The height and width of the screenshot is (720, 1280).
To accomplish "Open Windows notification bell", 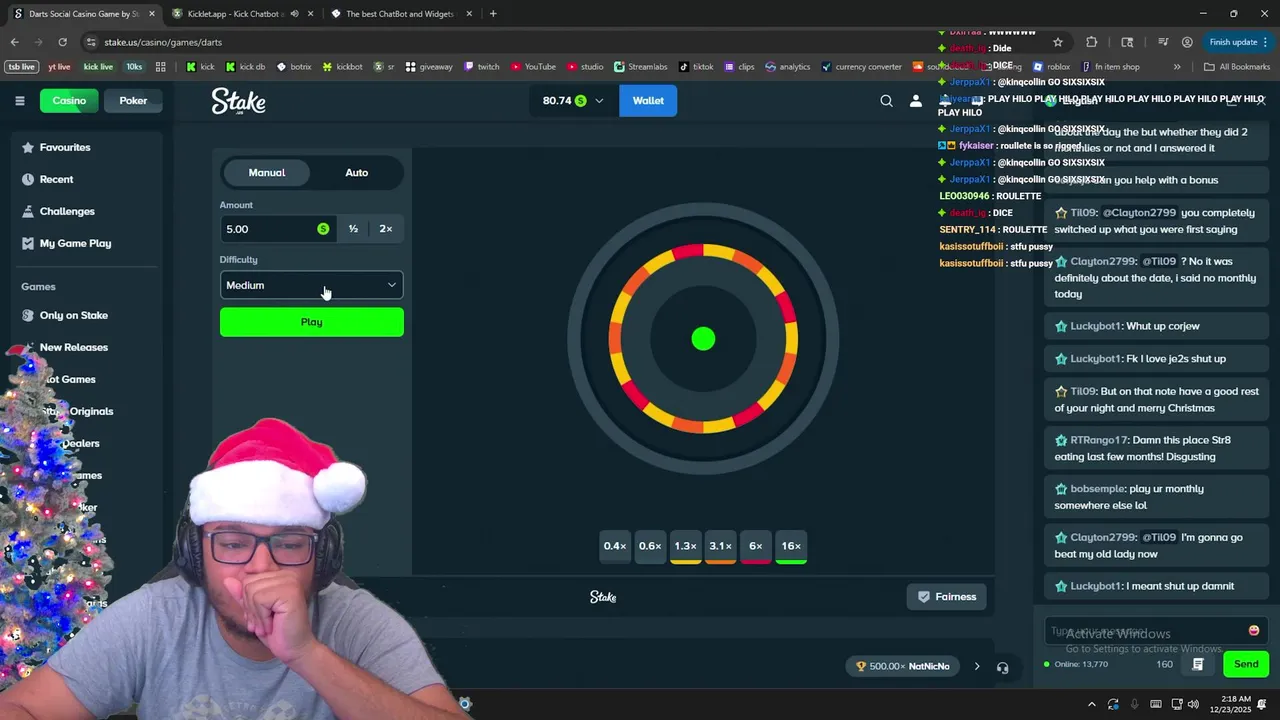I will (x=1262, y=704).
